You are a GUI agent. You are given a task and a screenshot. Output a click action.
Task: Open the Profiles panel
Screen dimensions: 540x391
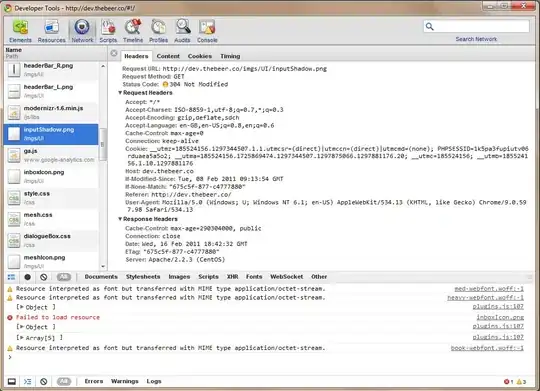click(158, 31)
